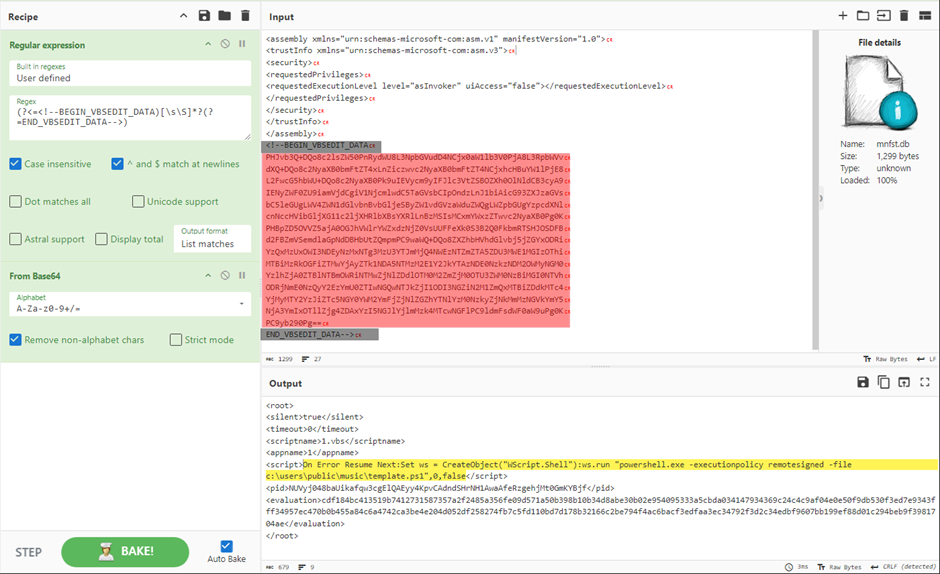Reset the pane layout icon

click(x=925, y=16)
